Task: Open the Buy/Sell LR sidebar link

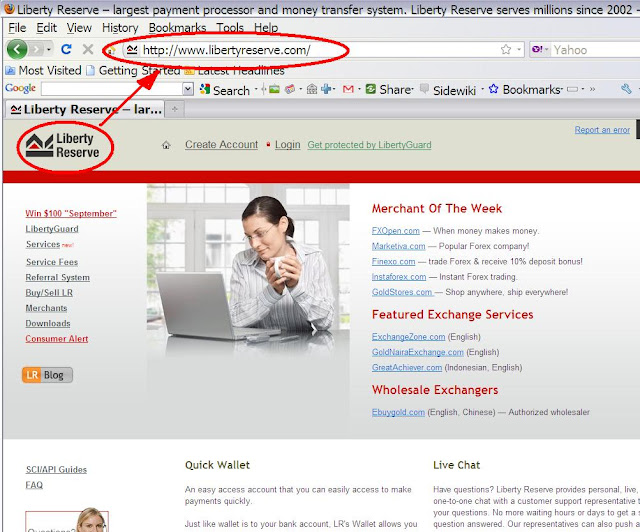Action: pos(49,293)
